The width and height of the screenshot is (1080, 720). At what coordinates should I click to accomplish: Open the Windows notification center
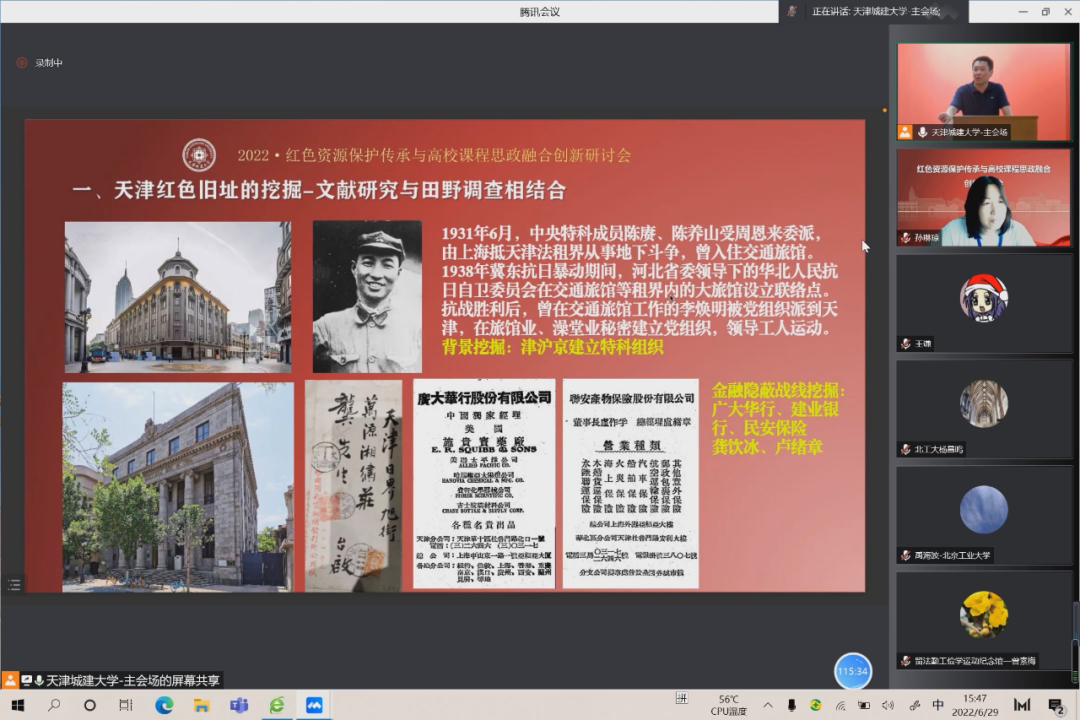[x=1055, y=705]
